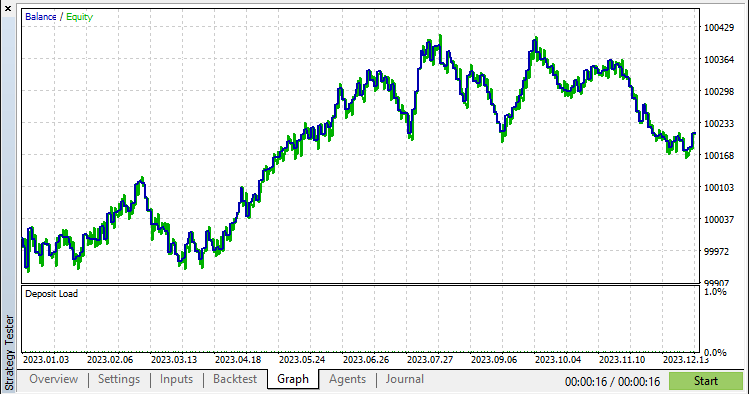Click the 2023.11.10 date label

tap(622, 360)
